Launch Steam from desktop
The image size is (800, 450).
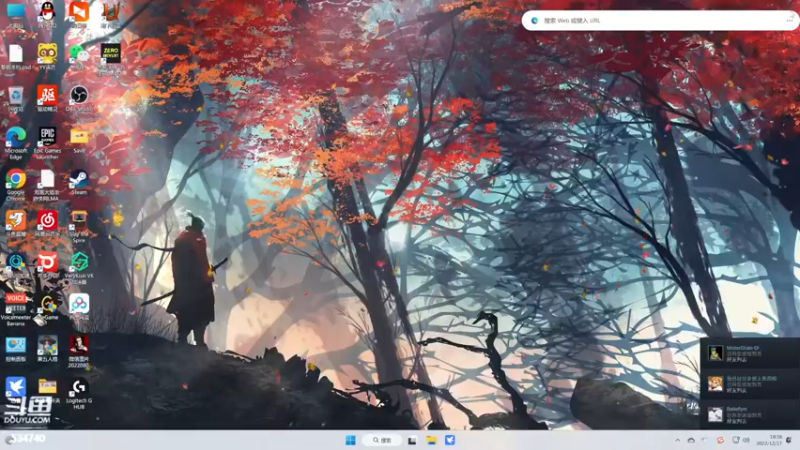coord(79,183)
